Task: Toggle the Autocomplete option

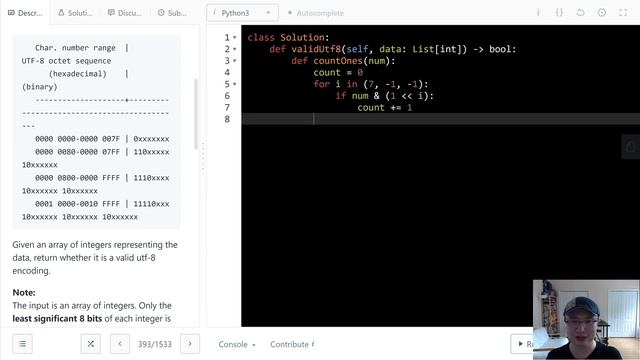Action: point(316,13)
